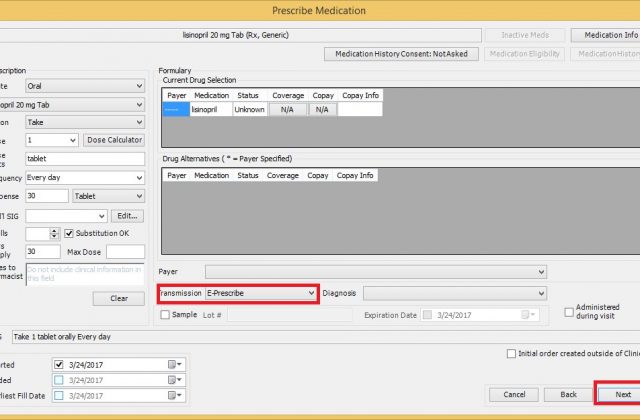Clear the notes to pharmacist
640x420 pixels.
tap(118, 298)
